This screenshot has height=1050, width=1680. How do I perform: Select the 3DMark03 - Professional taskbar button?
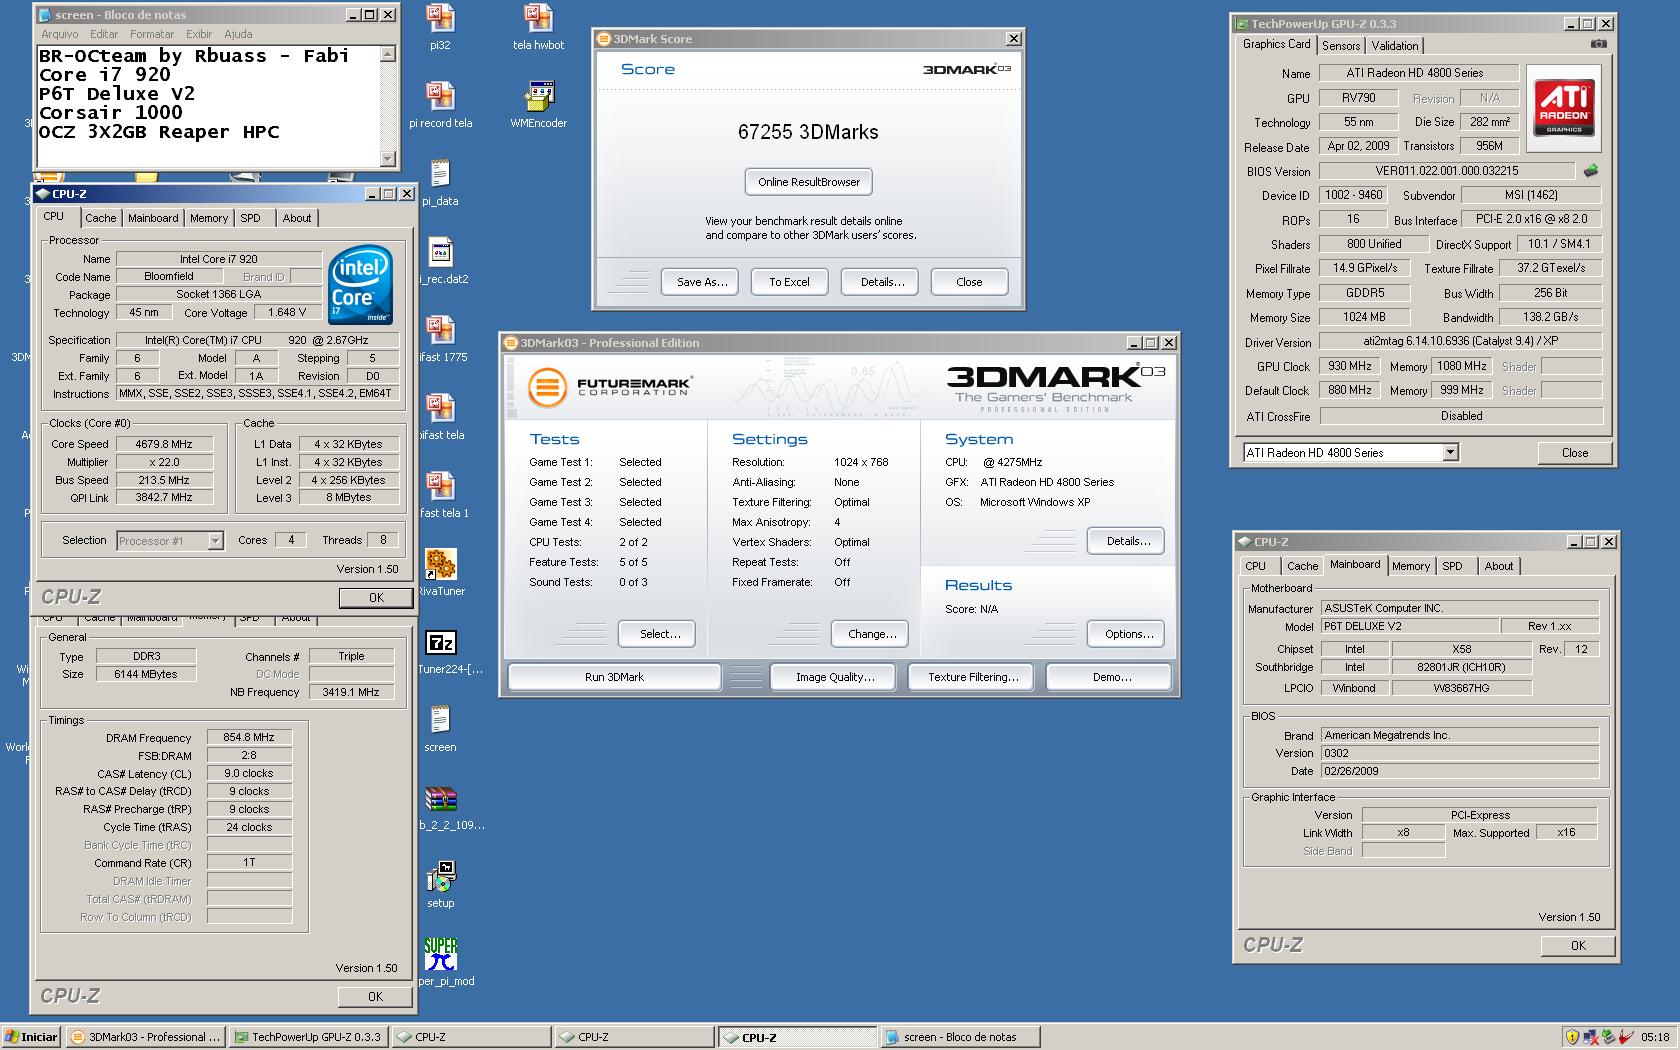tap(145, 1037)
